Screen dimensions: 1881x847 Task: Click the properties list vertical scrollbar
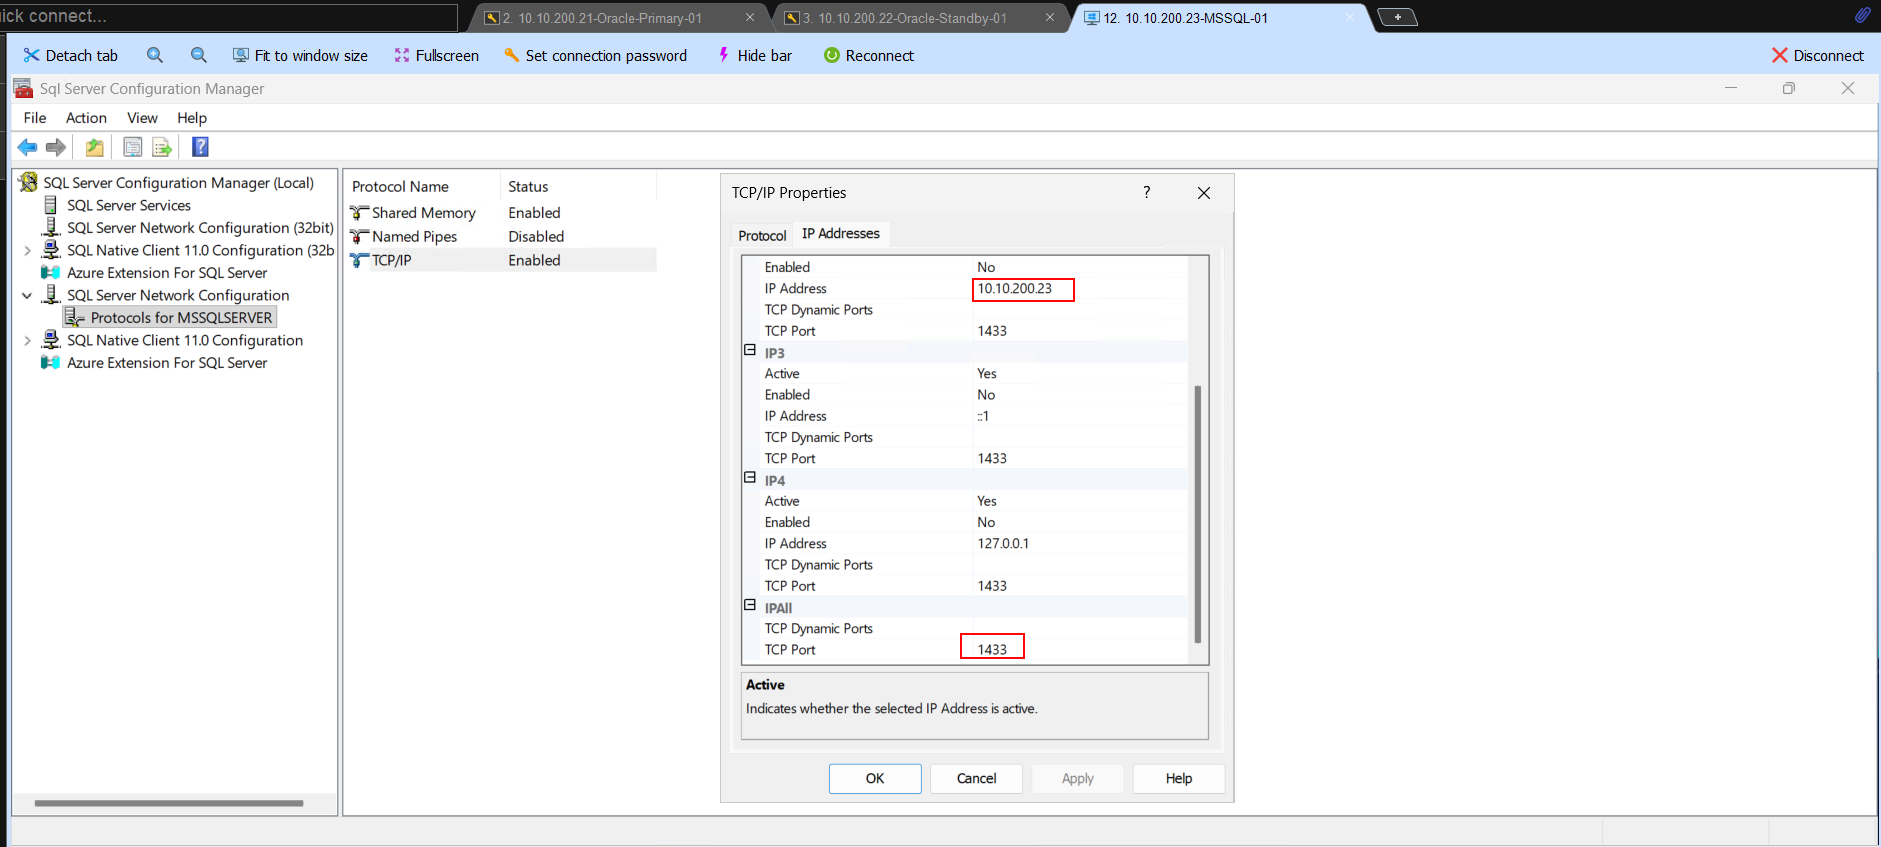tap(1198, 513)
